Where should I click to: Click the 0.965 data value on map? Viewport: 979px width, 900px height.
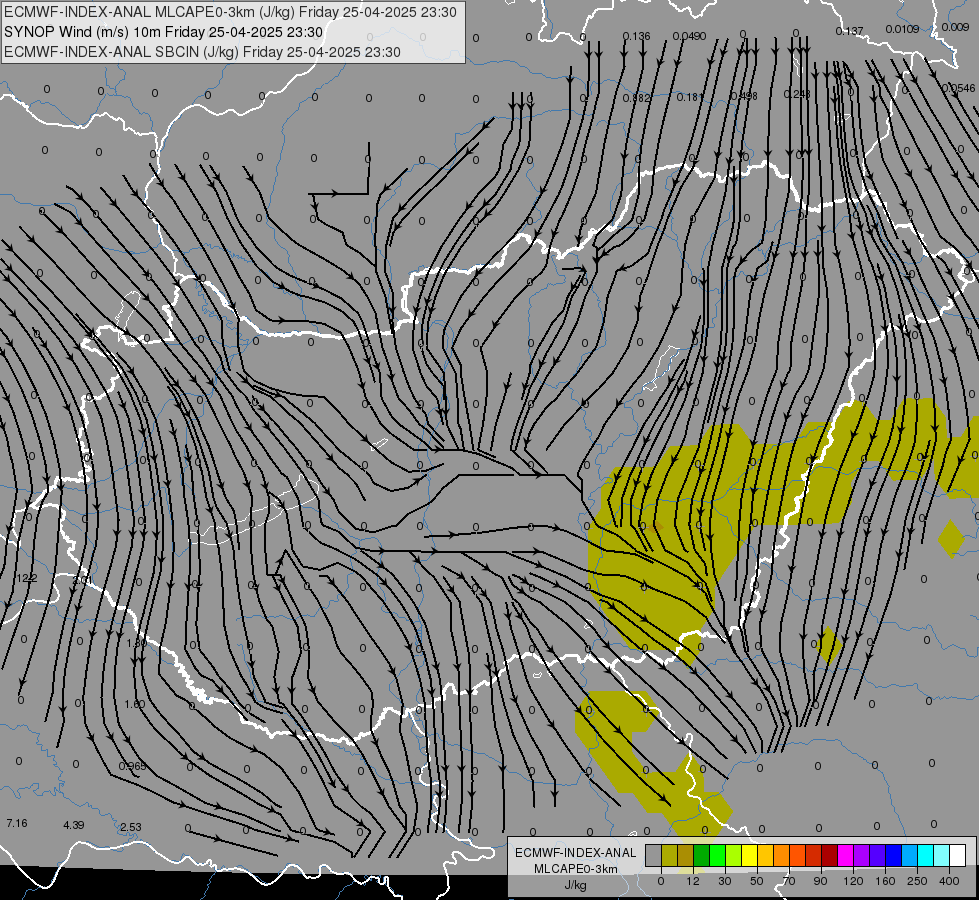click(x=132, y=766)
